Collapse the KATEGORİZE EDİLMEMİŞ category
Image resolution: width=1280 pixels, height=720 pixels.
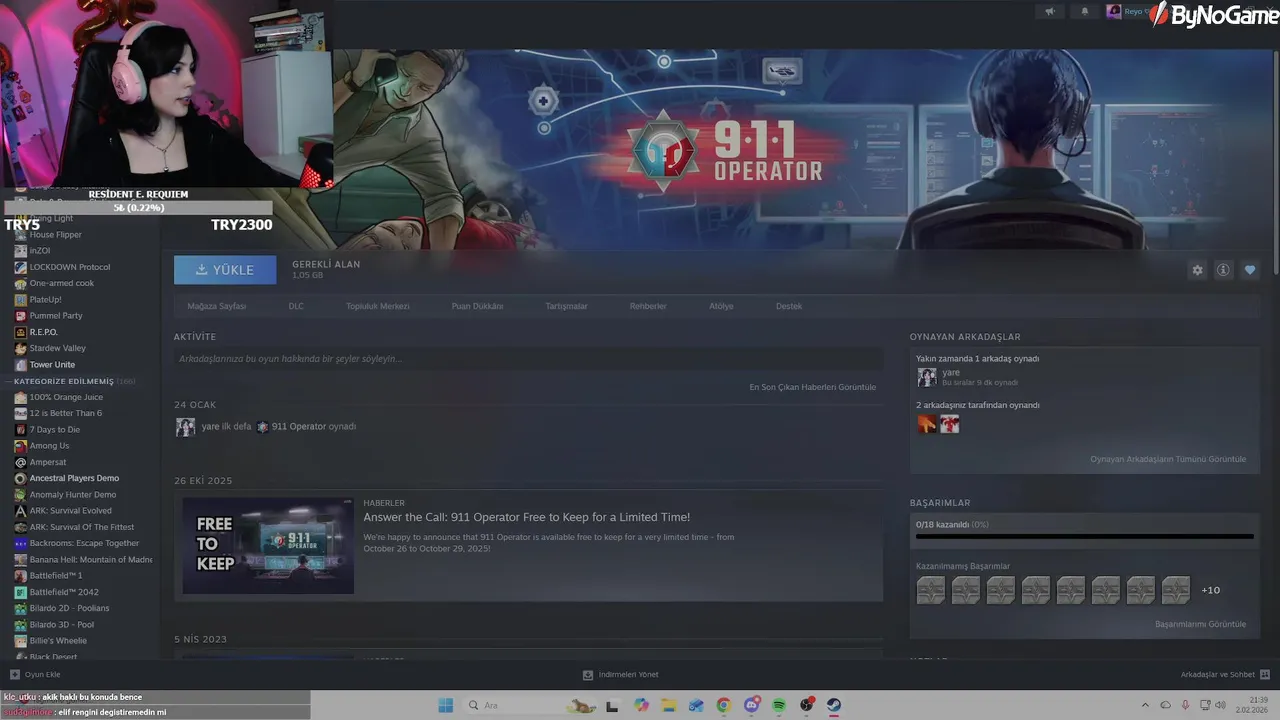tap(64, 381)
